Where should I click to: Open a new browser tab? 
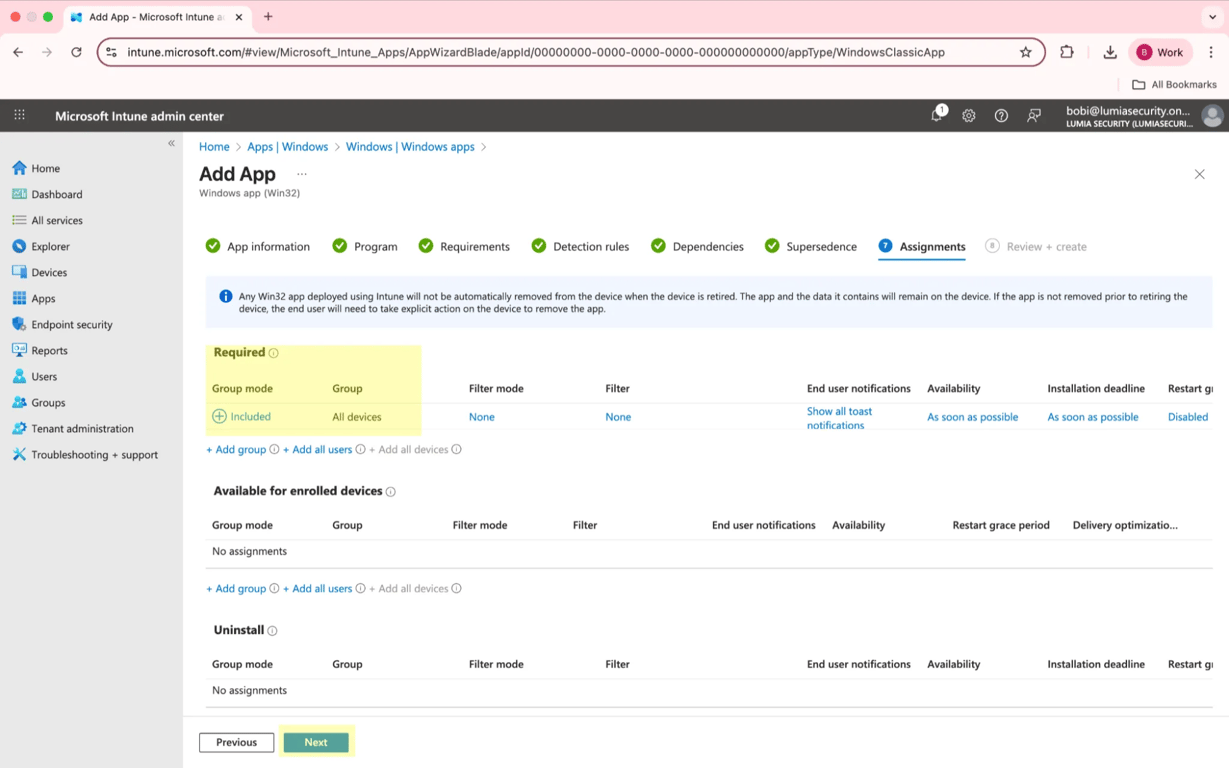tap(268, 17)
